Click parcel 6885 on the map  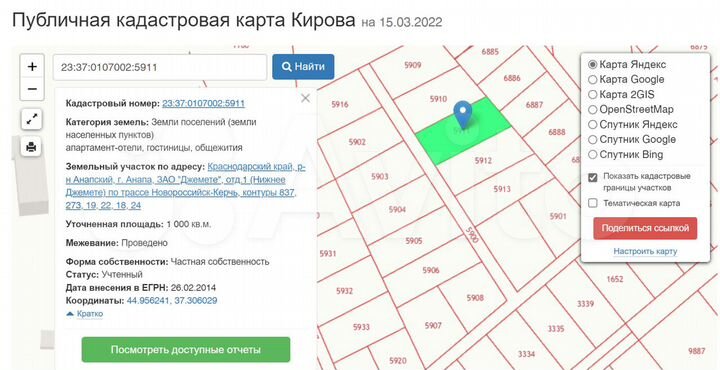[x=490, y=52]
